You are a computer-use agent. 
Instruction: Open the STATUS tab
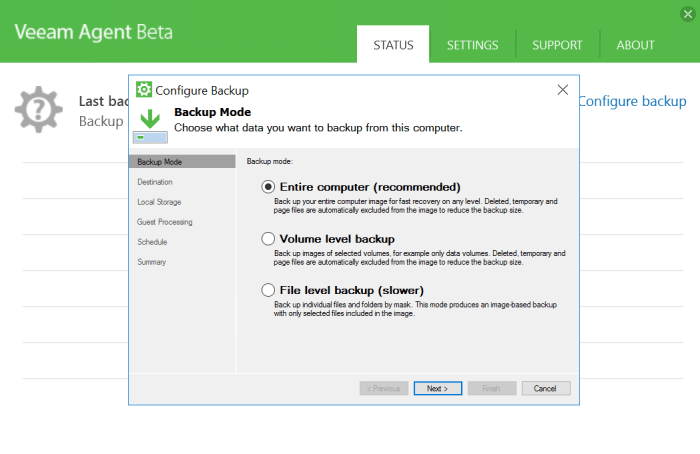393,45
